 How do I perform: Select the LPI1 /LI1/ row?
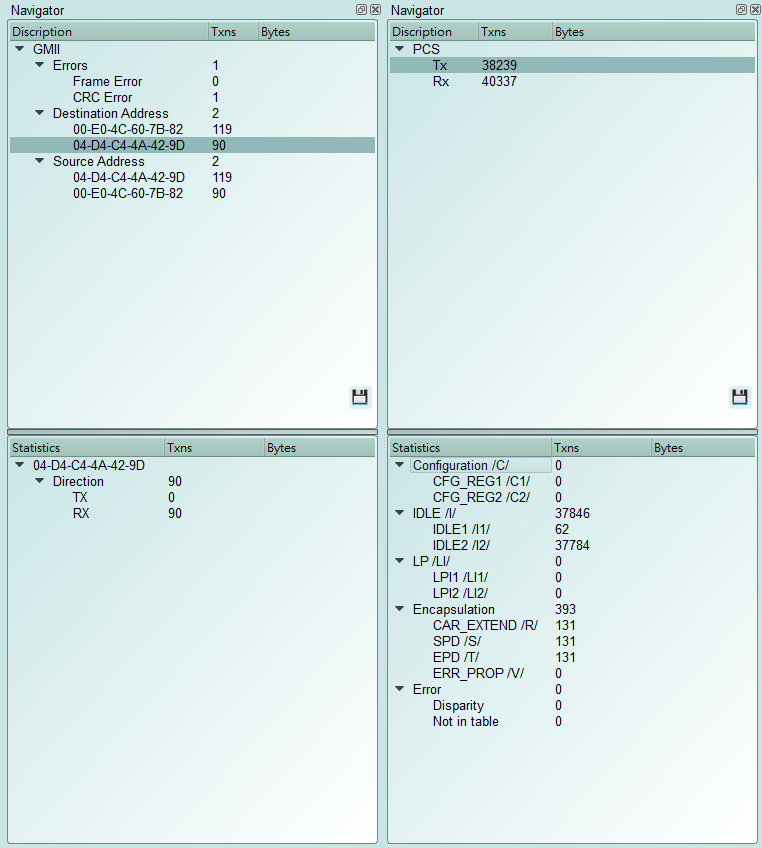click(572, 578)
